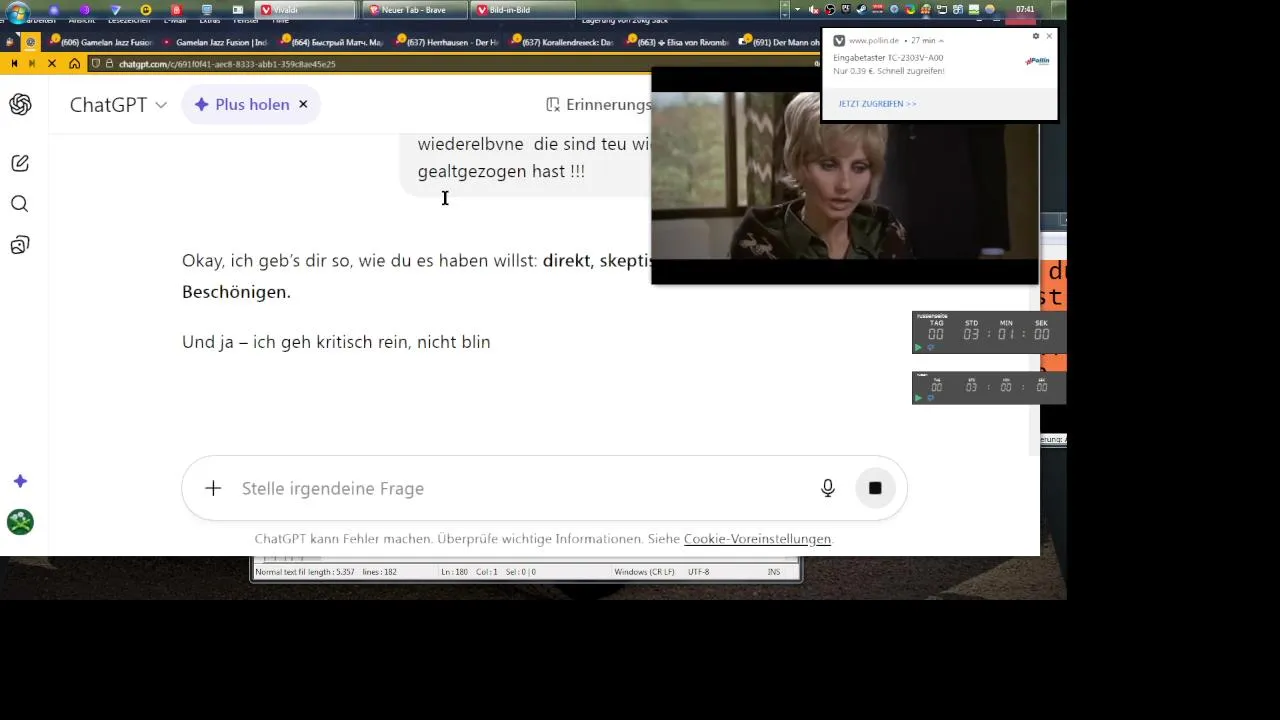Open the ChatGPT model selector dropdown
Image resolution: width=1280 pixels, height=720 pixels.
coord(118,104)
